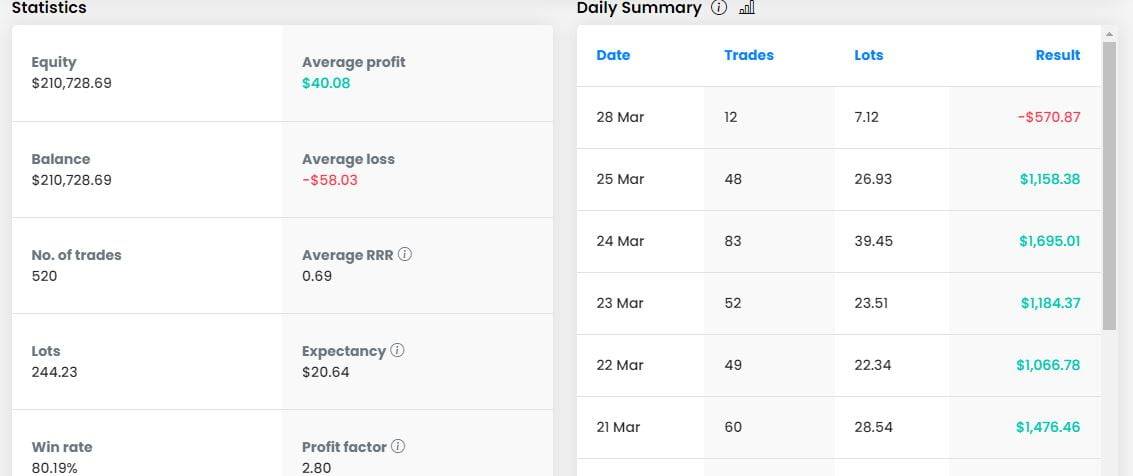Click the $1,695.01 result value
The image size is (1133, 476).
point(1049,241)
